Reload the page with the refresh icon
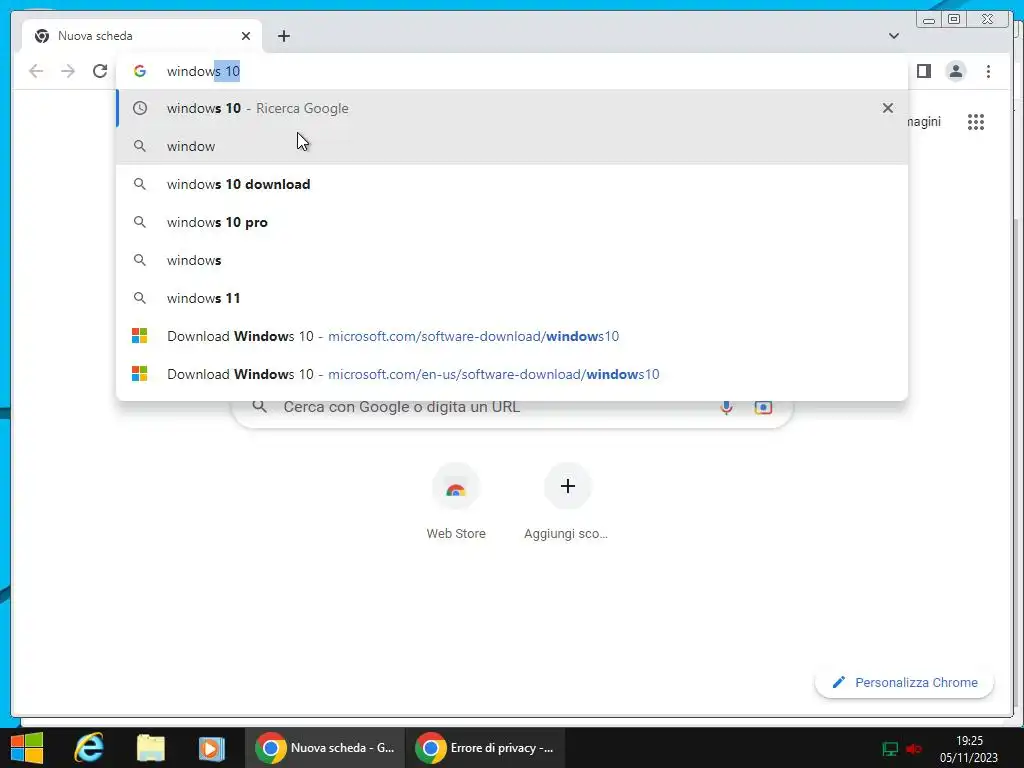This screenshot has width=1024, height=768. pyautogui.click(x=99, y=71)
